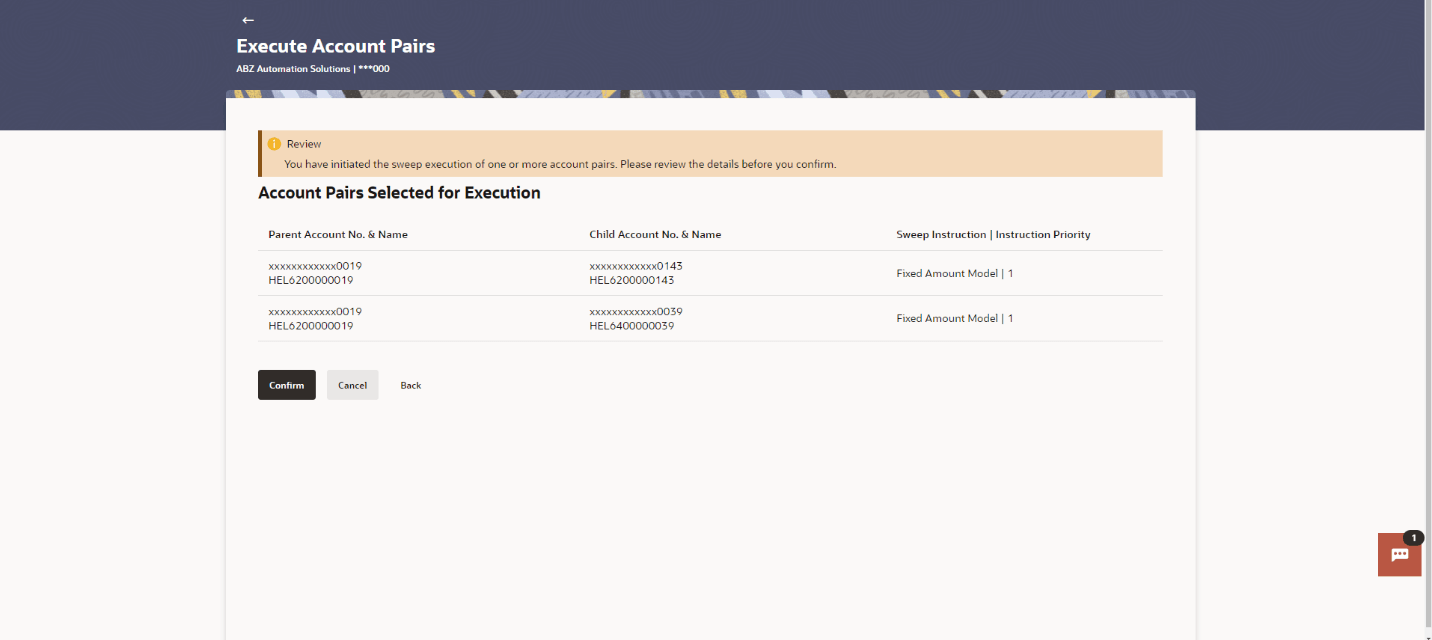The height and width of the screenshot is (640, 1432).
Task: Open the chat bubble widget
Action: (x=1399, y=555)
